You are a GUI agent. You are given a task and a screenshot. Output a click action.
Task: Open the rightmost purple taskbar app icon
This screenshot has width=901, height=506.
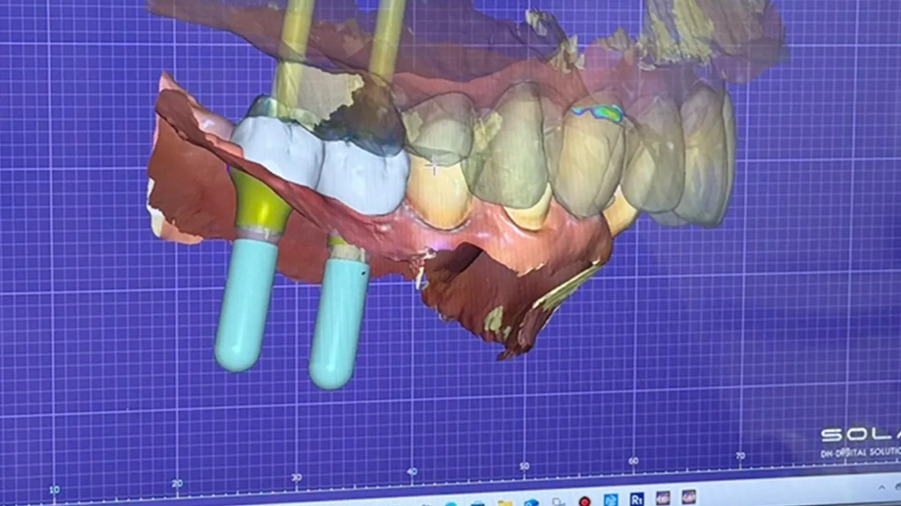tap(688, 497)
